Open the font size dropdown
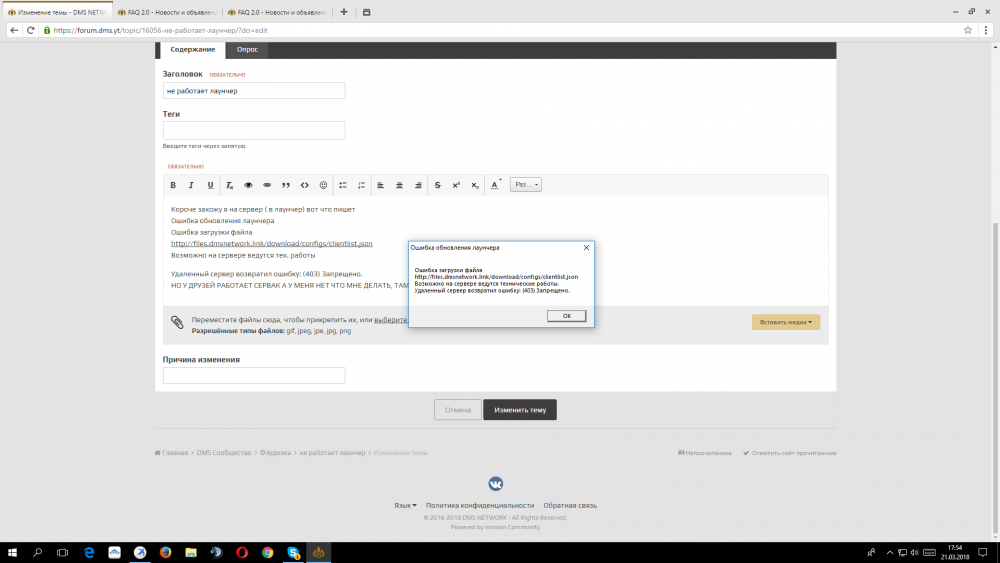 pyautogui.click(x=525, y=185)
